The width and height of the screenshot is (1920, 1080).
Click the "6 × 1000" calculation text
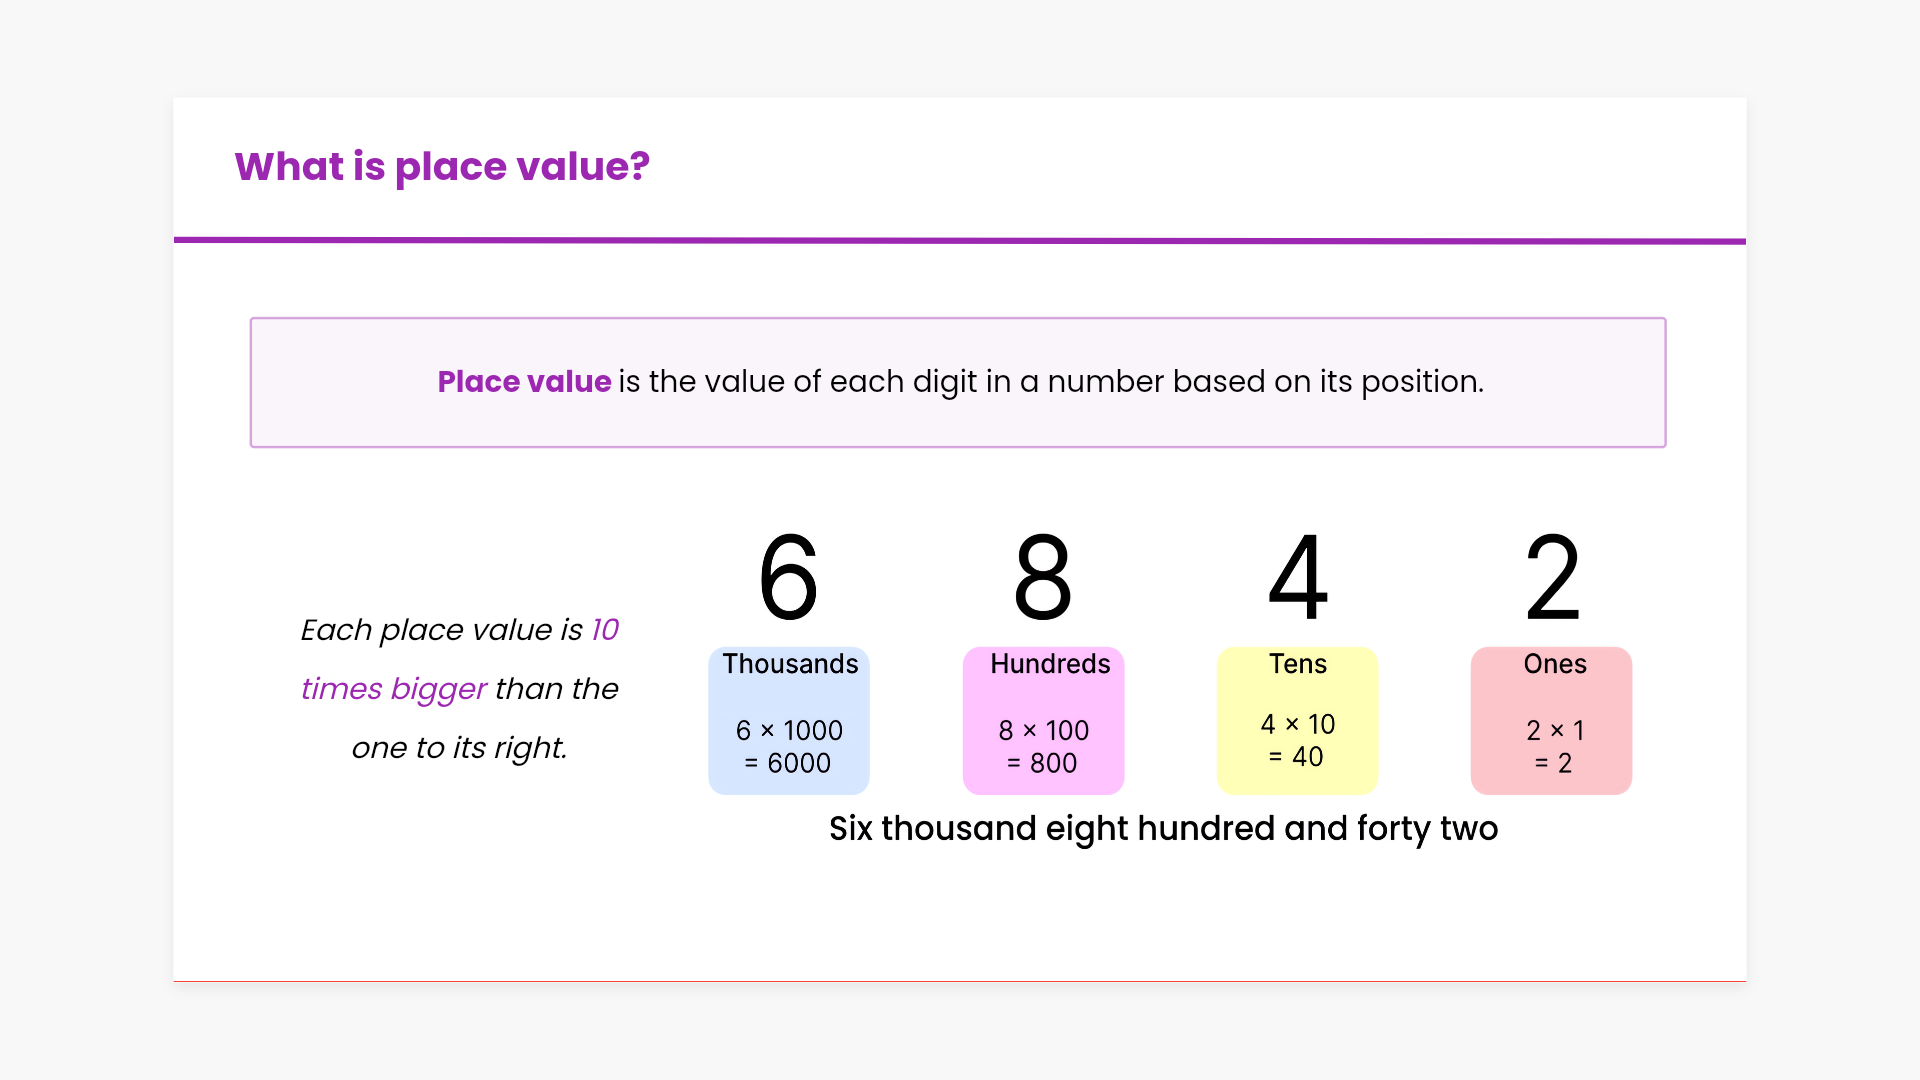pyautogui.click(x=789, y=730)
